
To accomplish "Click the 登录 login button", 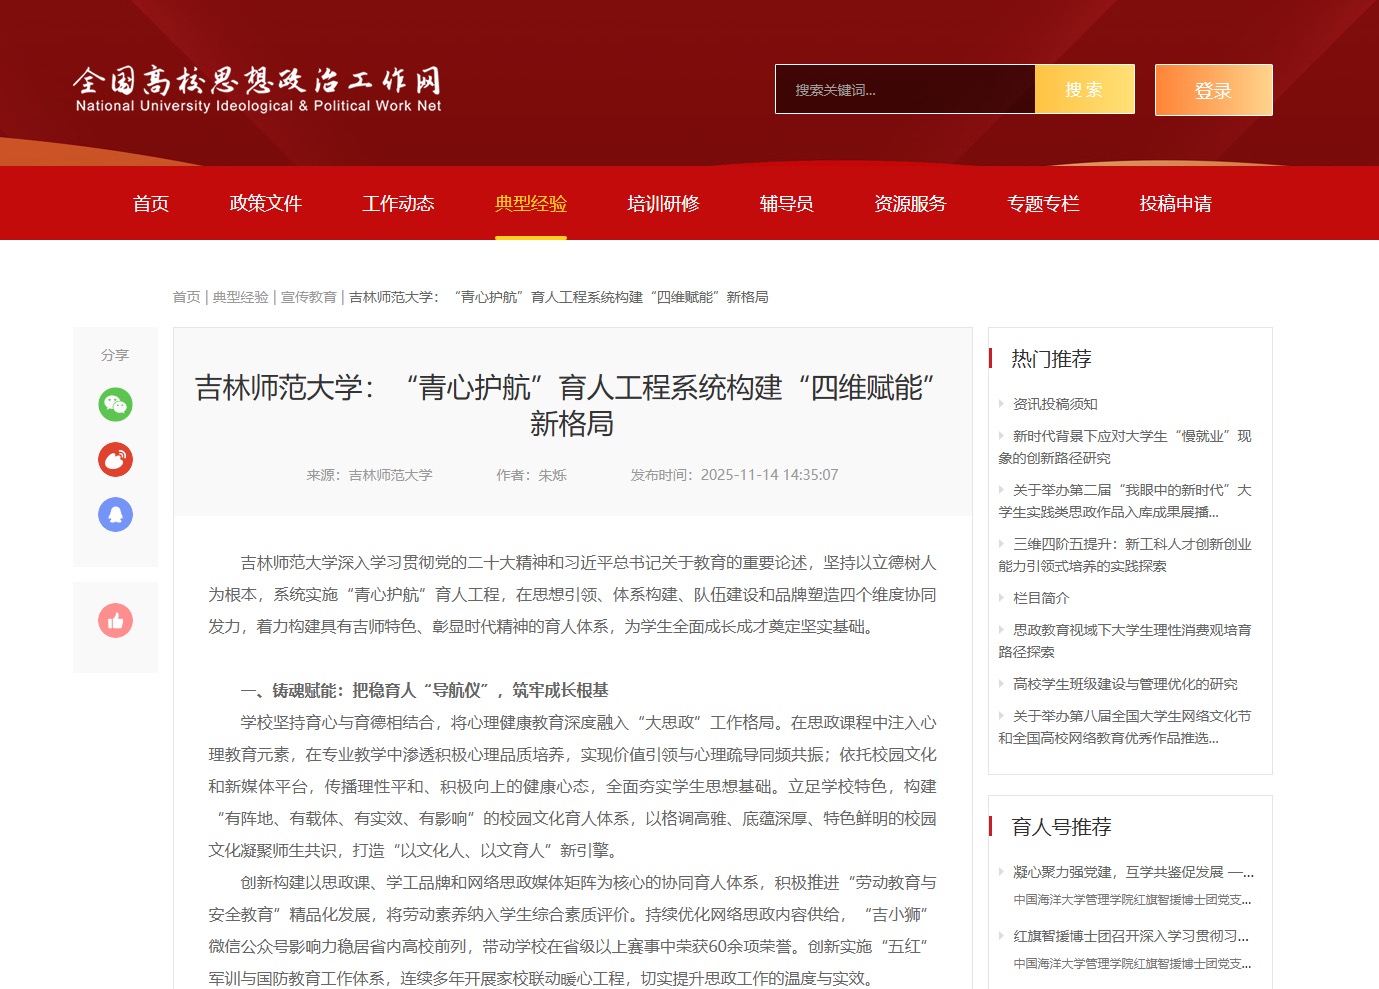I will tap(1213, 90).
